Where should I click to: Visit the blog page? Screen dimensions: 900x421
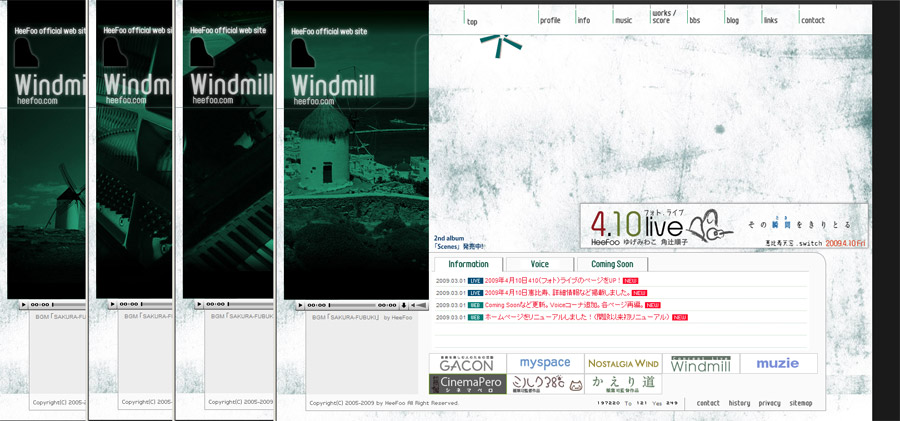point(732,20)
